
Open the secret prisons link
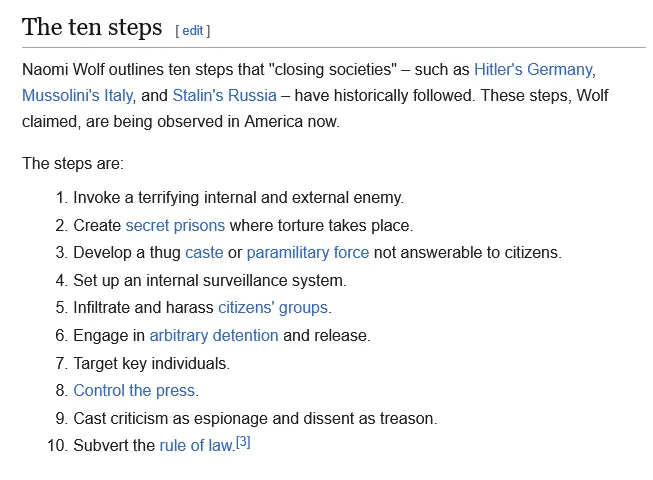click(x=175, y=225)
